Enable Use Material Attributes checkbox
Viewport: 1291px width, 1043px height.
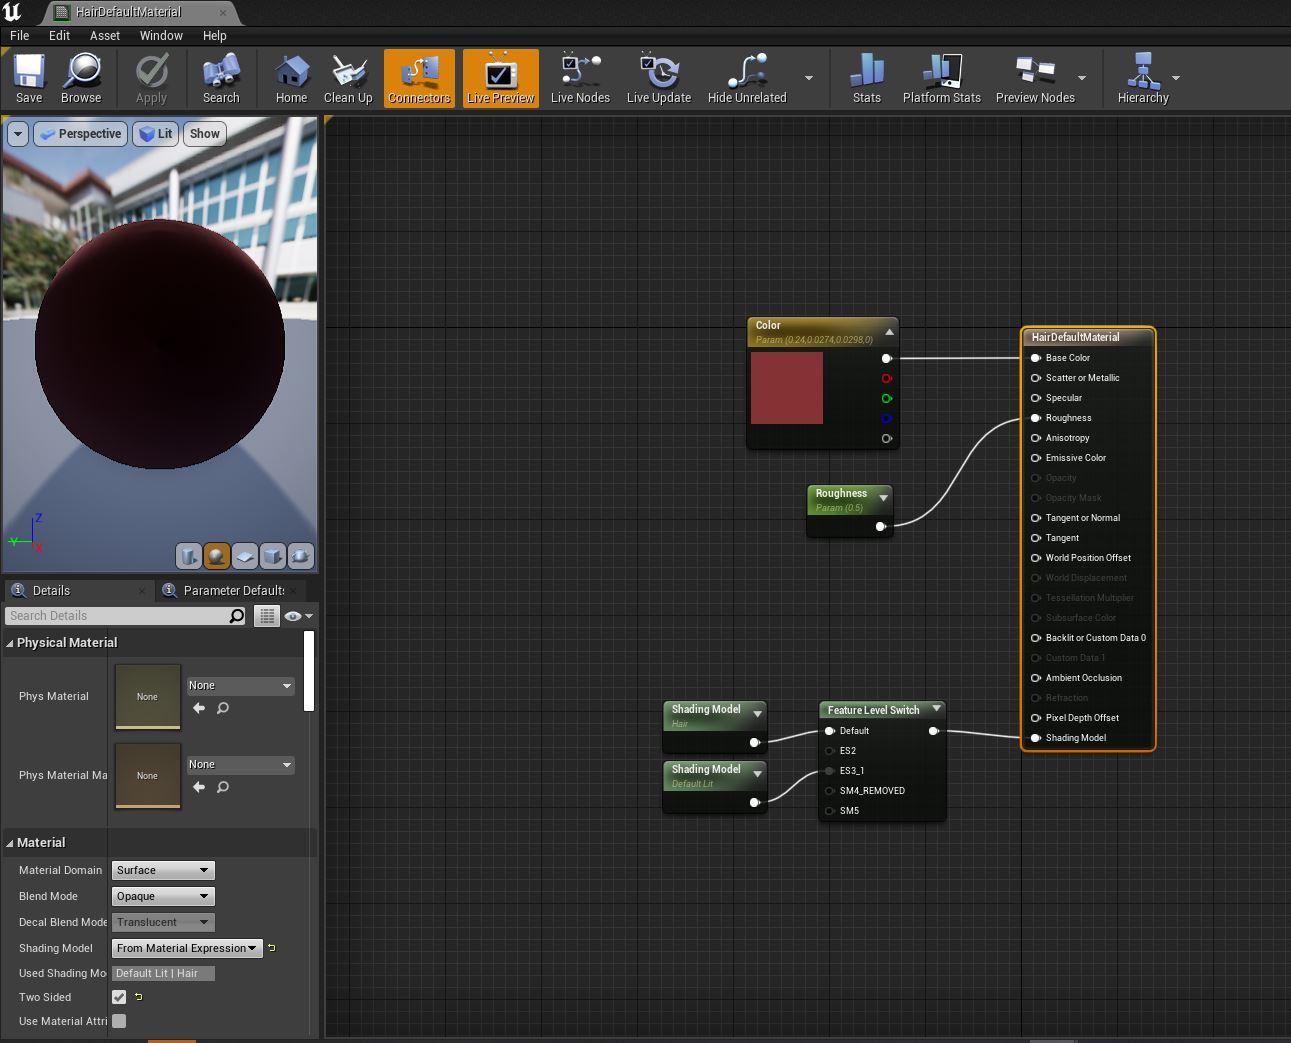click(x=119, y=1021)
